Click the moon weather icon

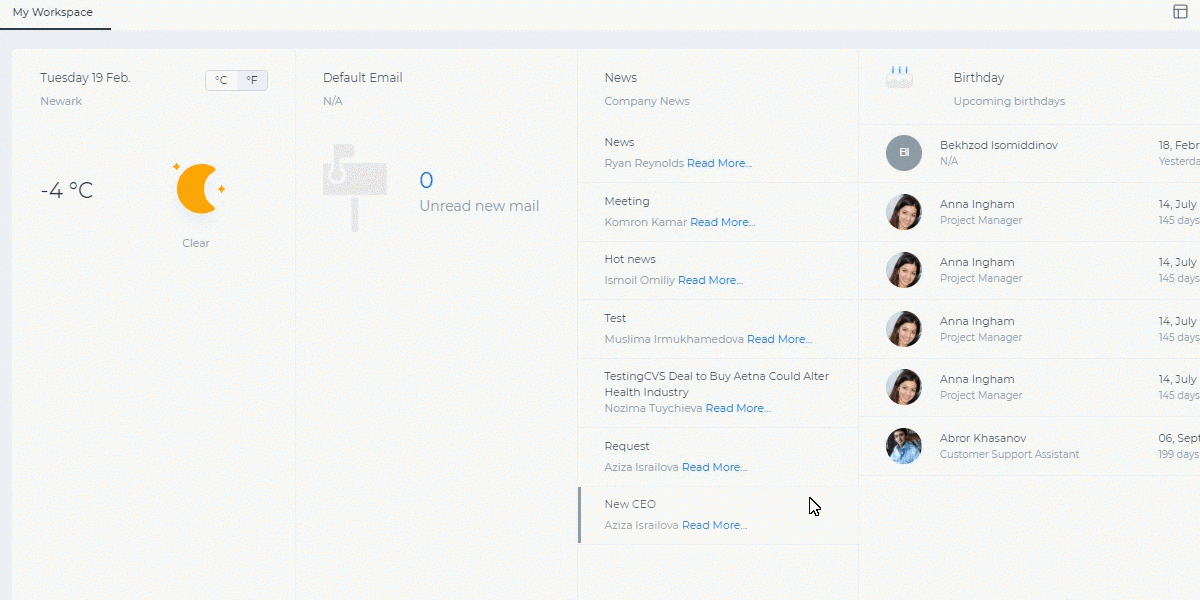click(x=199, y=188)
